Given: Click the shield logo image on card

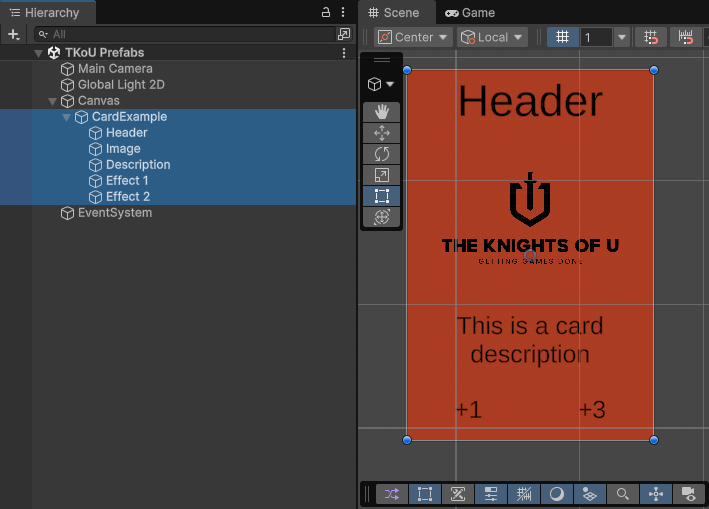Looking at the screenshot, I should tap(530, 199).
